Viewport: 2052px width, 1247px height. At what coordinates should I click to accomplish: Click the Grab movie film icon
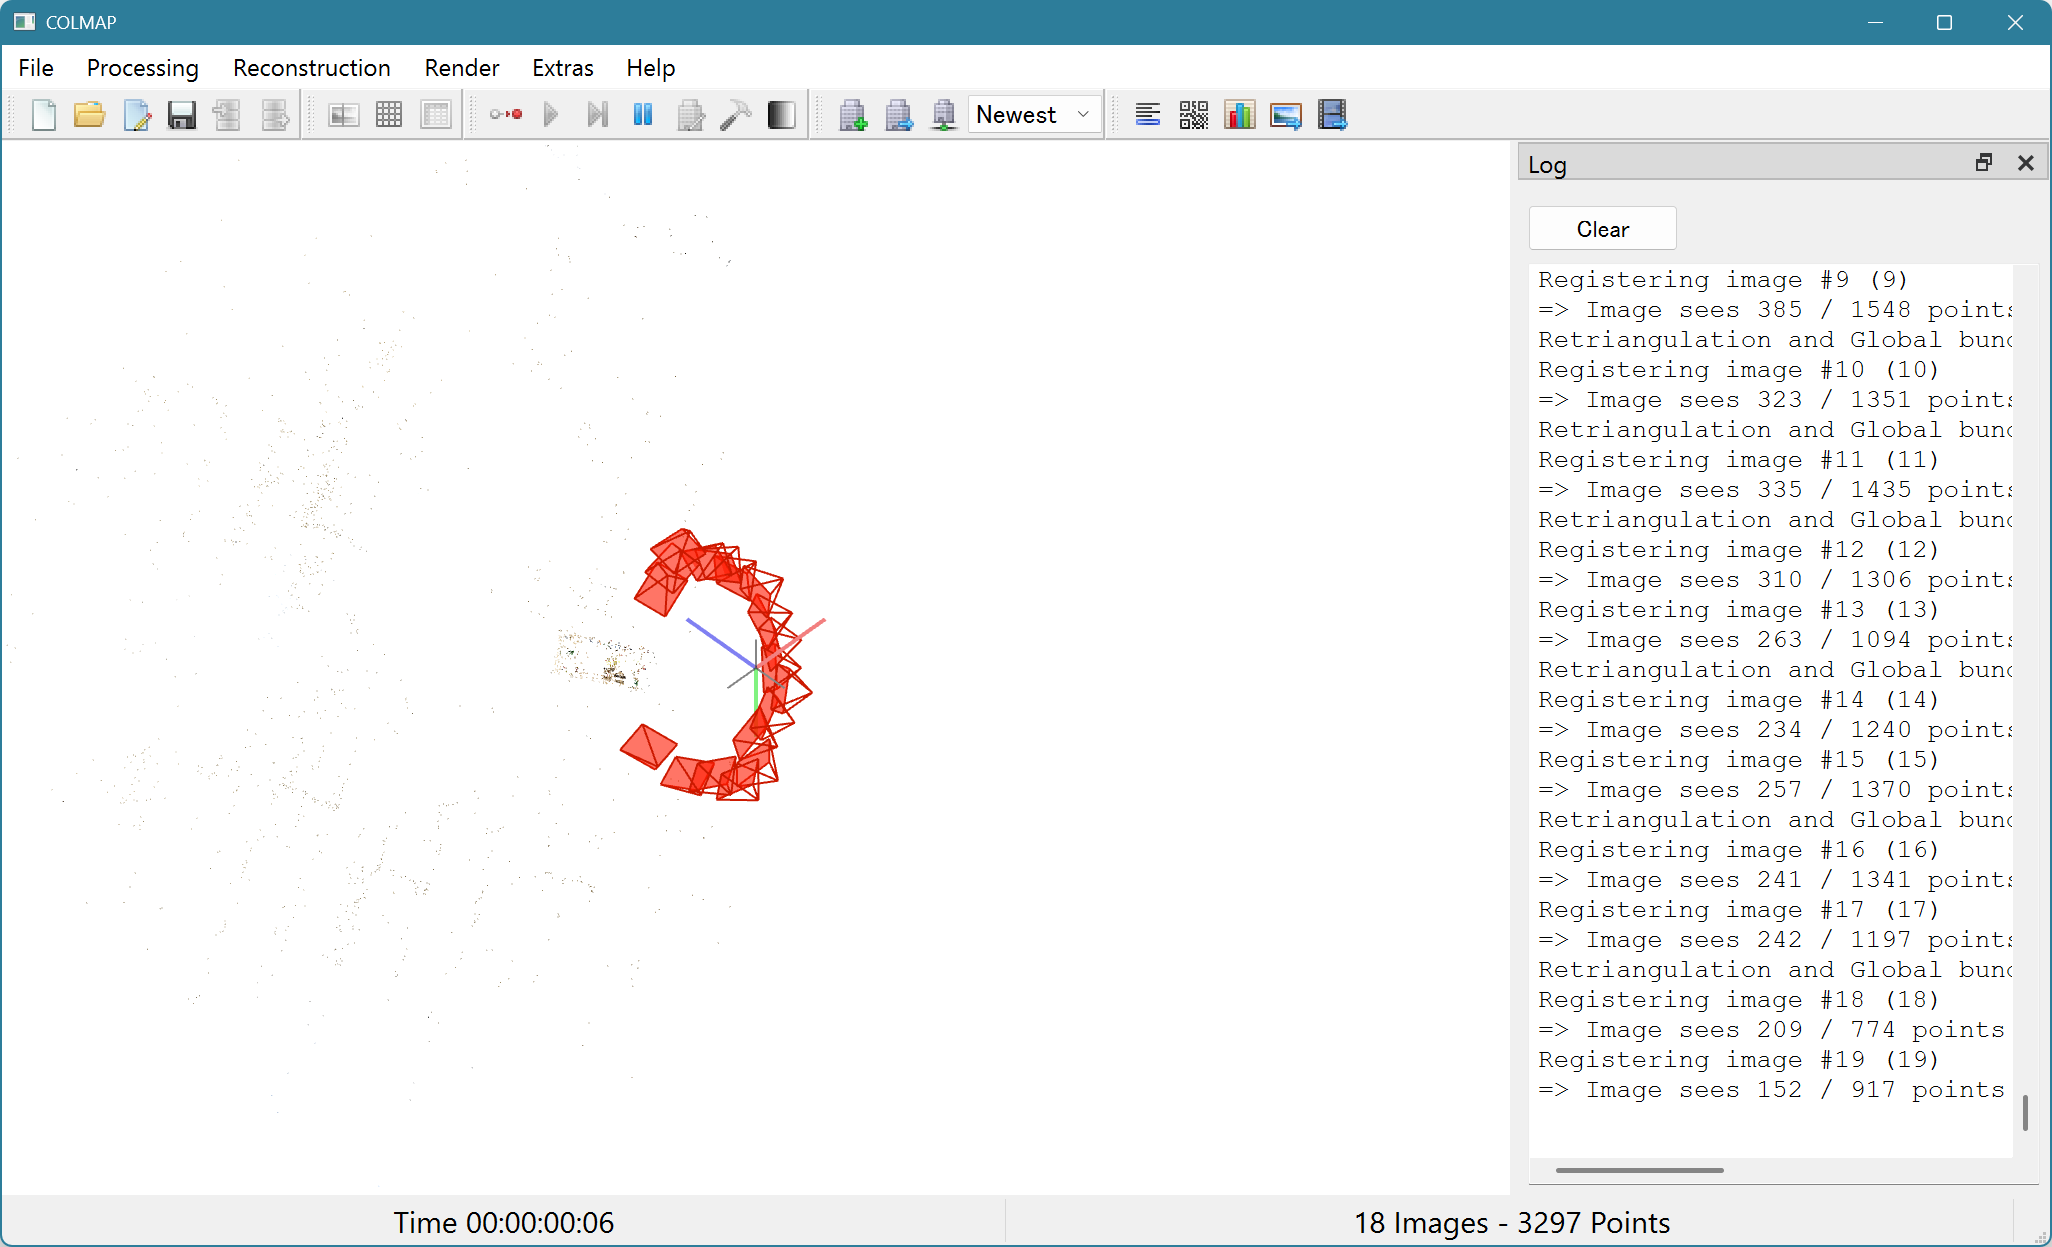click(1332, 115)
